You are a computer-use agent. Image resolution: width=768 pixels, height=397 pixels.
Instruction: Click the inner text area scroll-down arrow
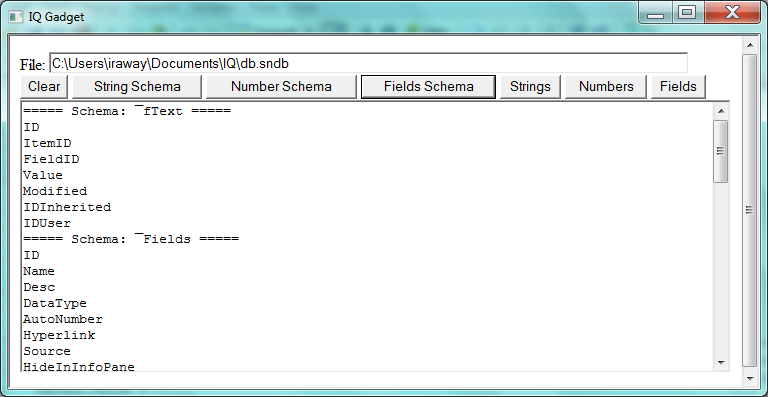coord(720,363)
